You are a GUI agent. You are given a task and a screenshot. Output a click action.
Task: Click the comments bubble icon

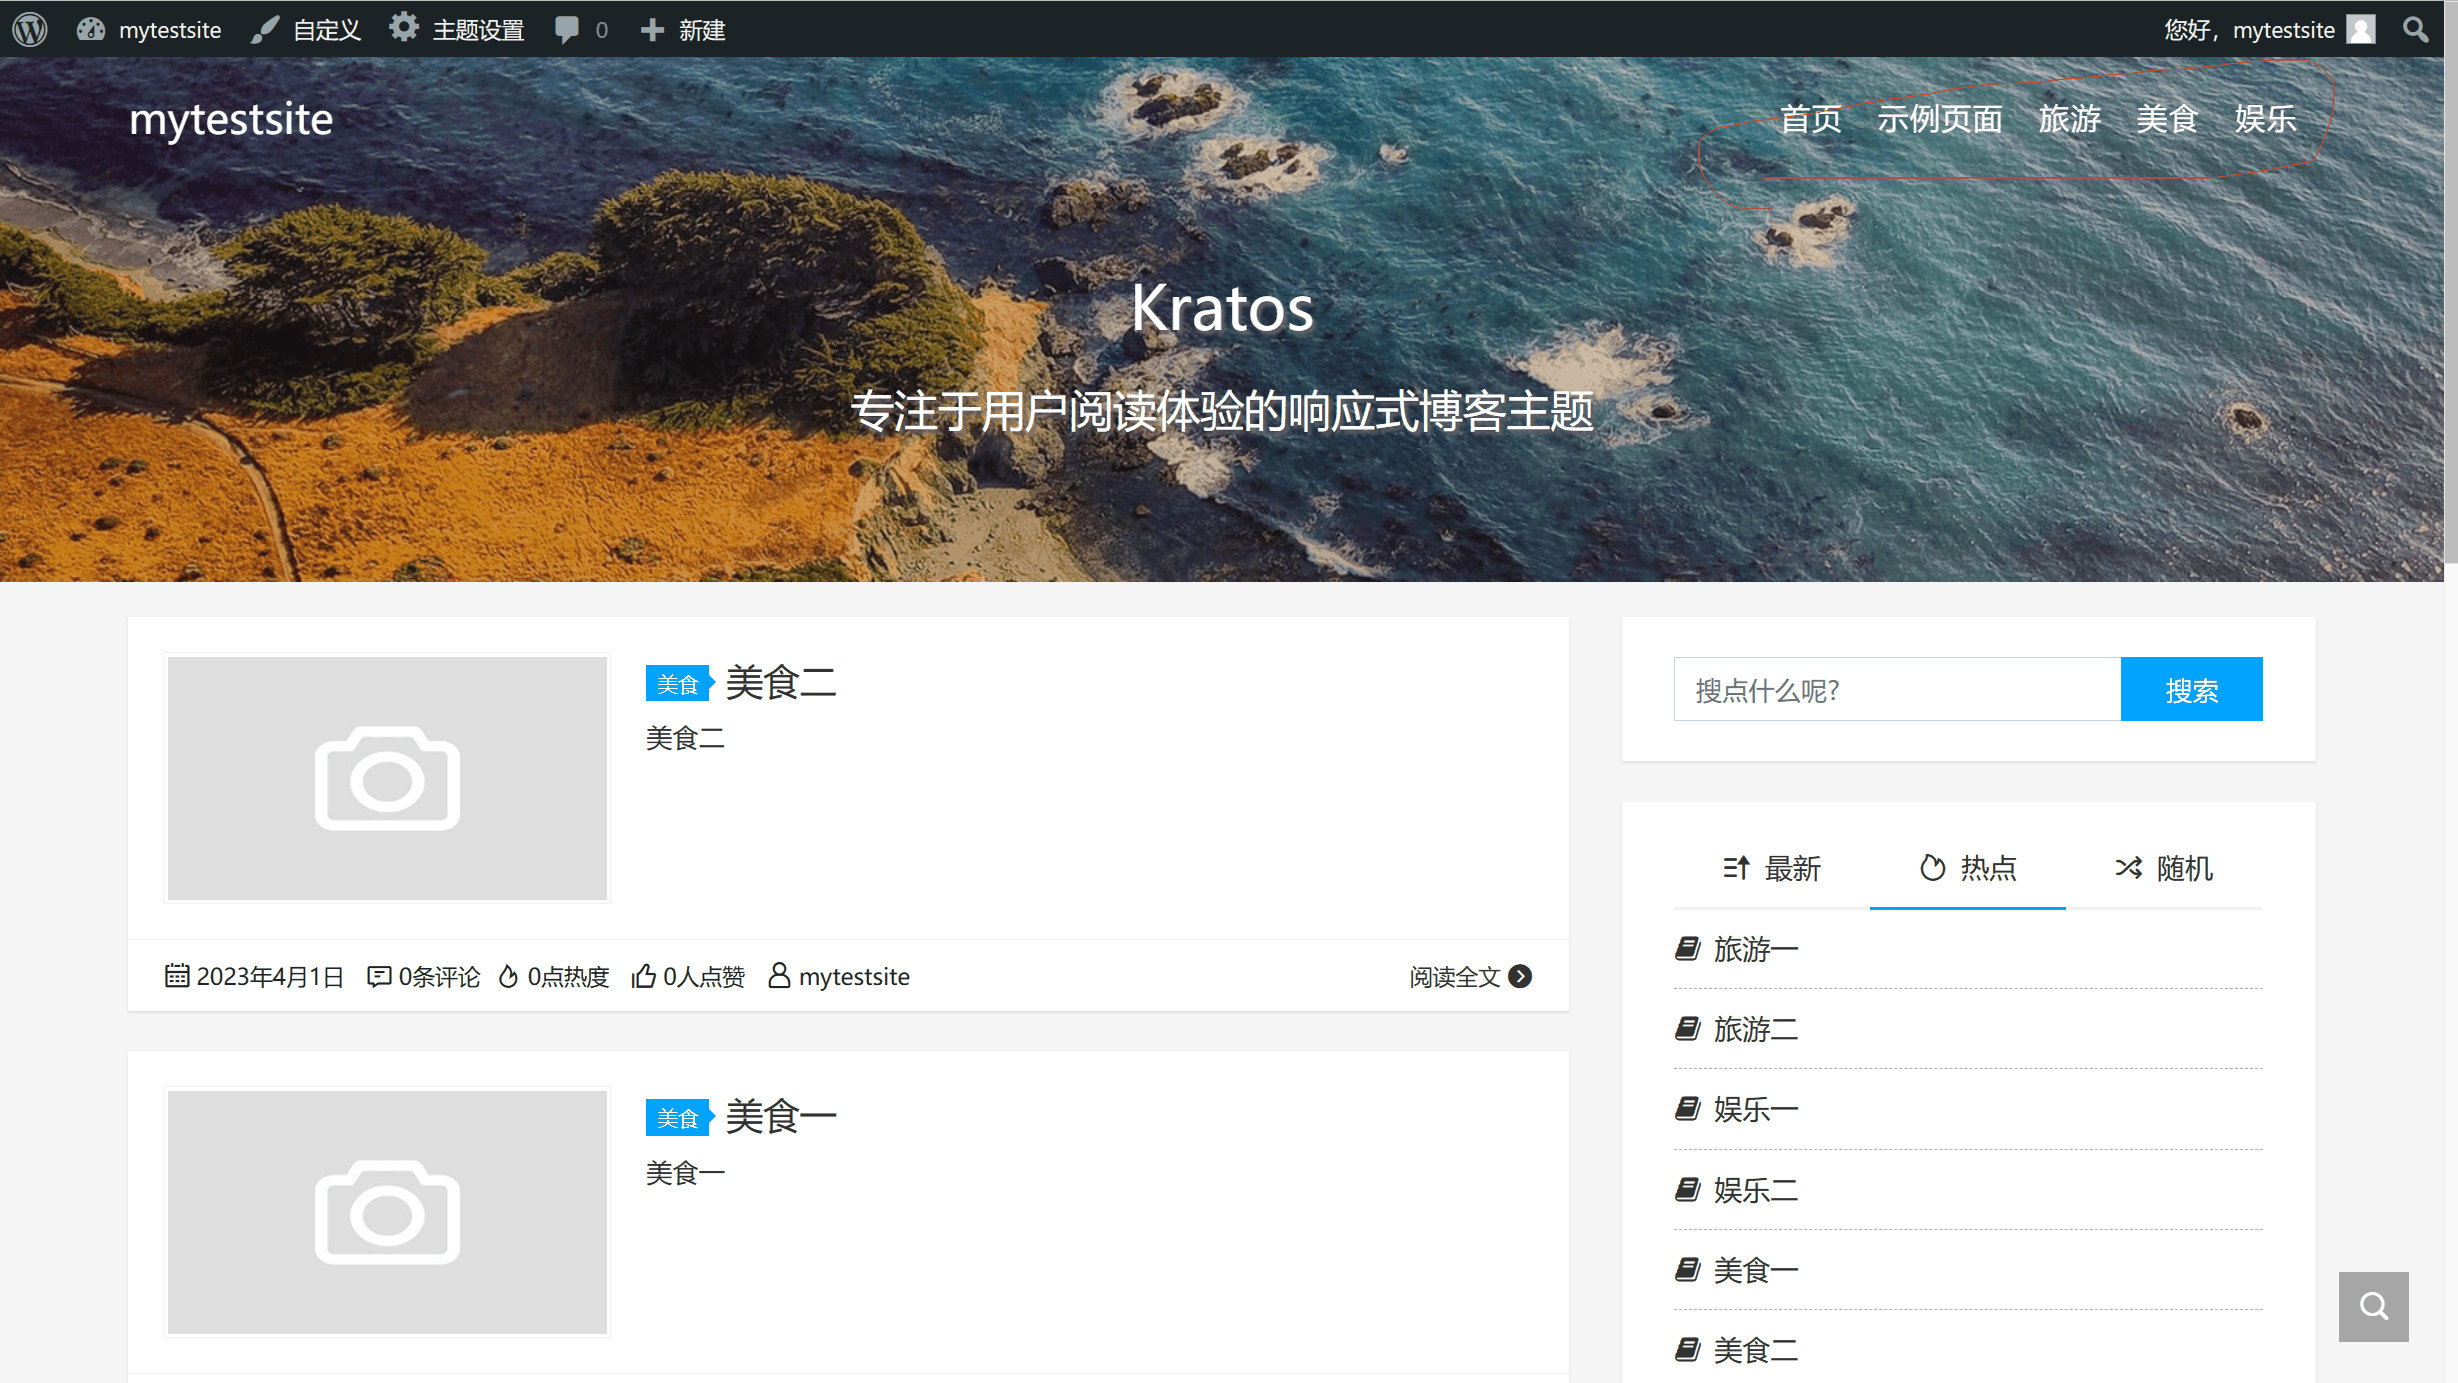point(567,29)
